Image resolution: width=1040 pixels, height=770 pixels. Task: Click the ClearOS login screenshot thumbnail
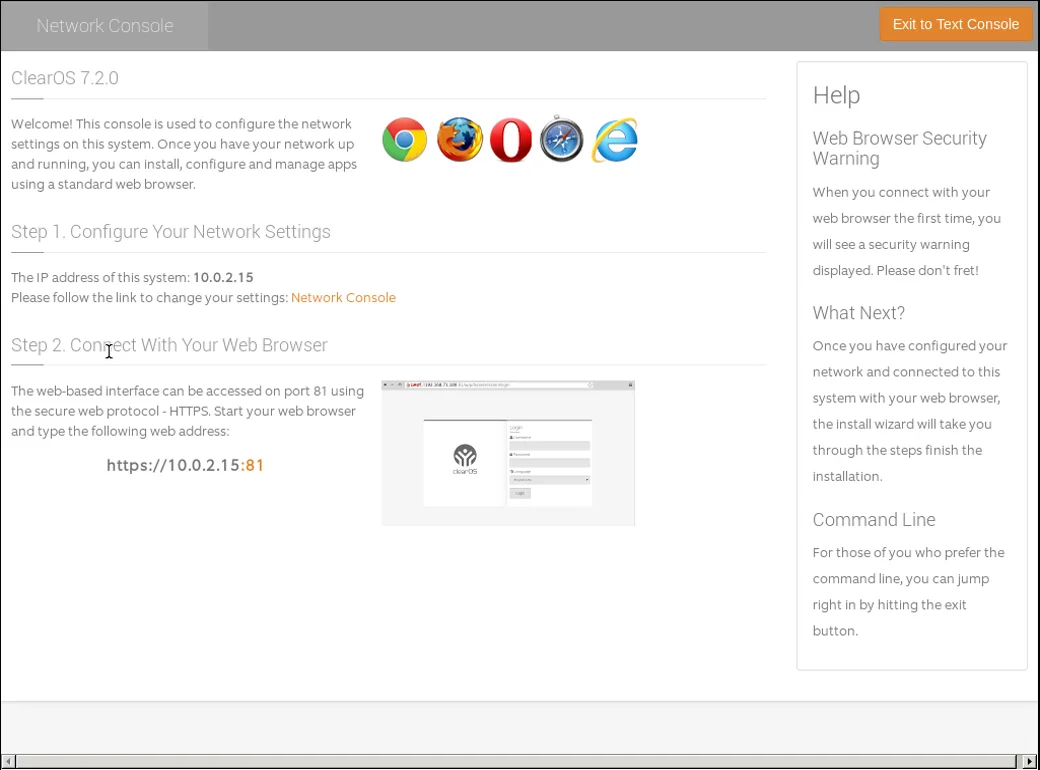coord(508,453)
